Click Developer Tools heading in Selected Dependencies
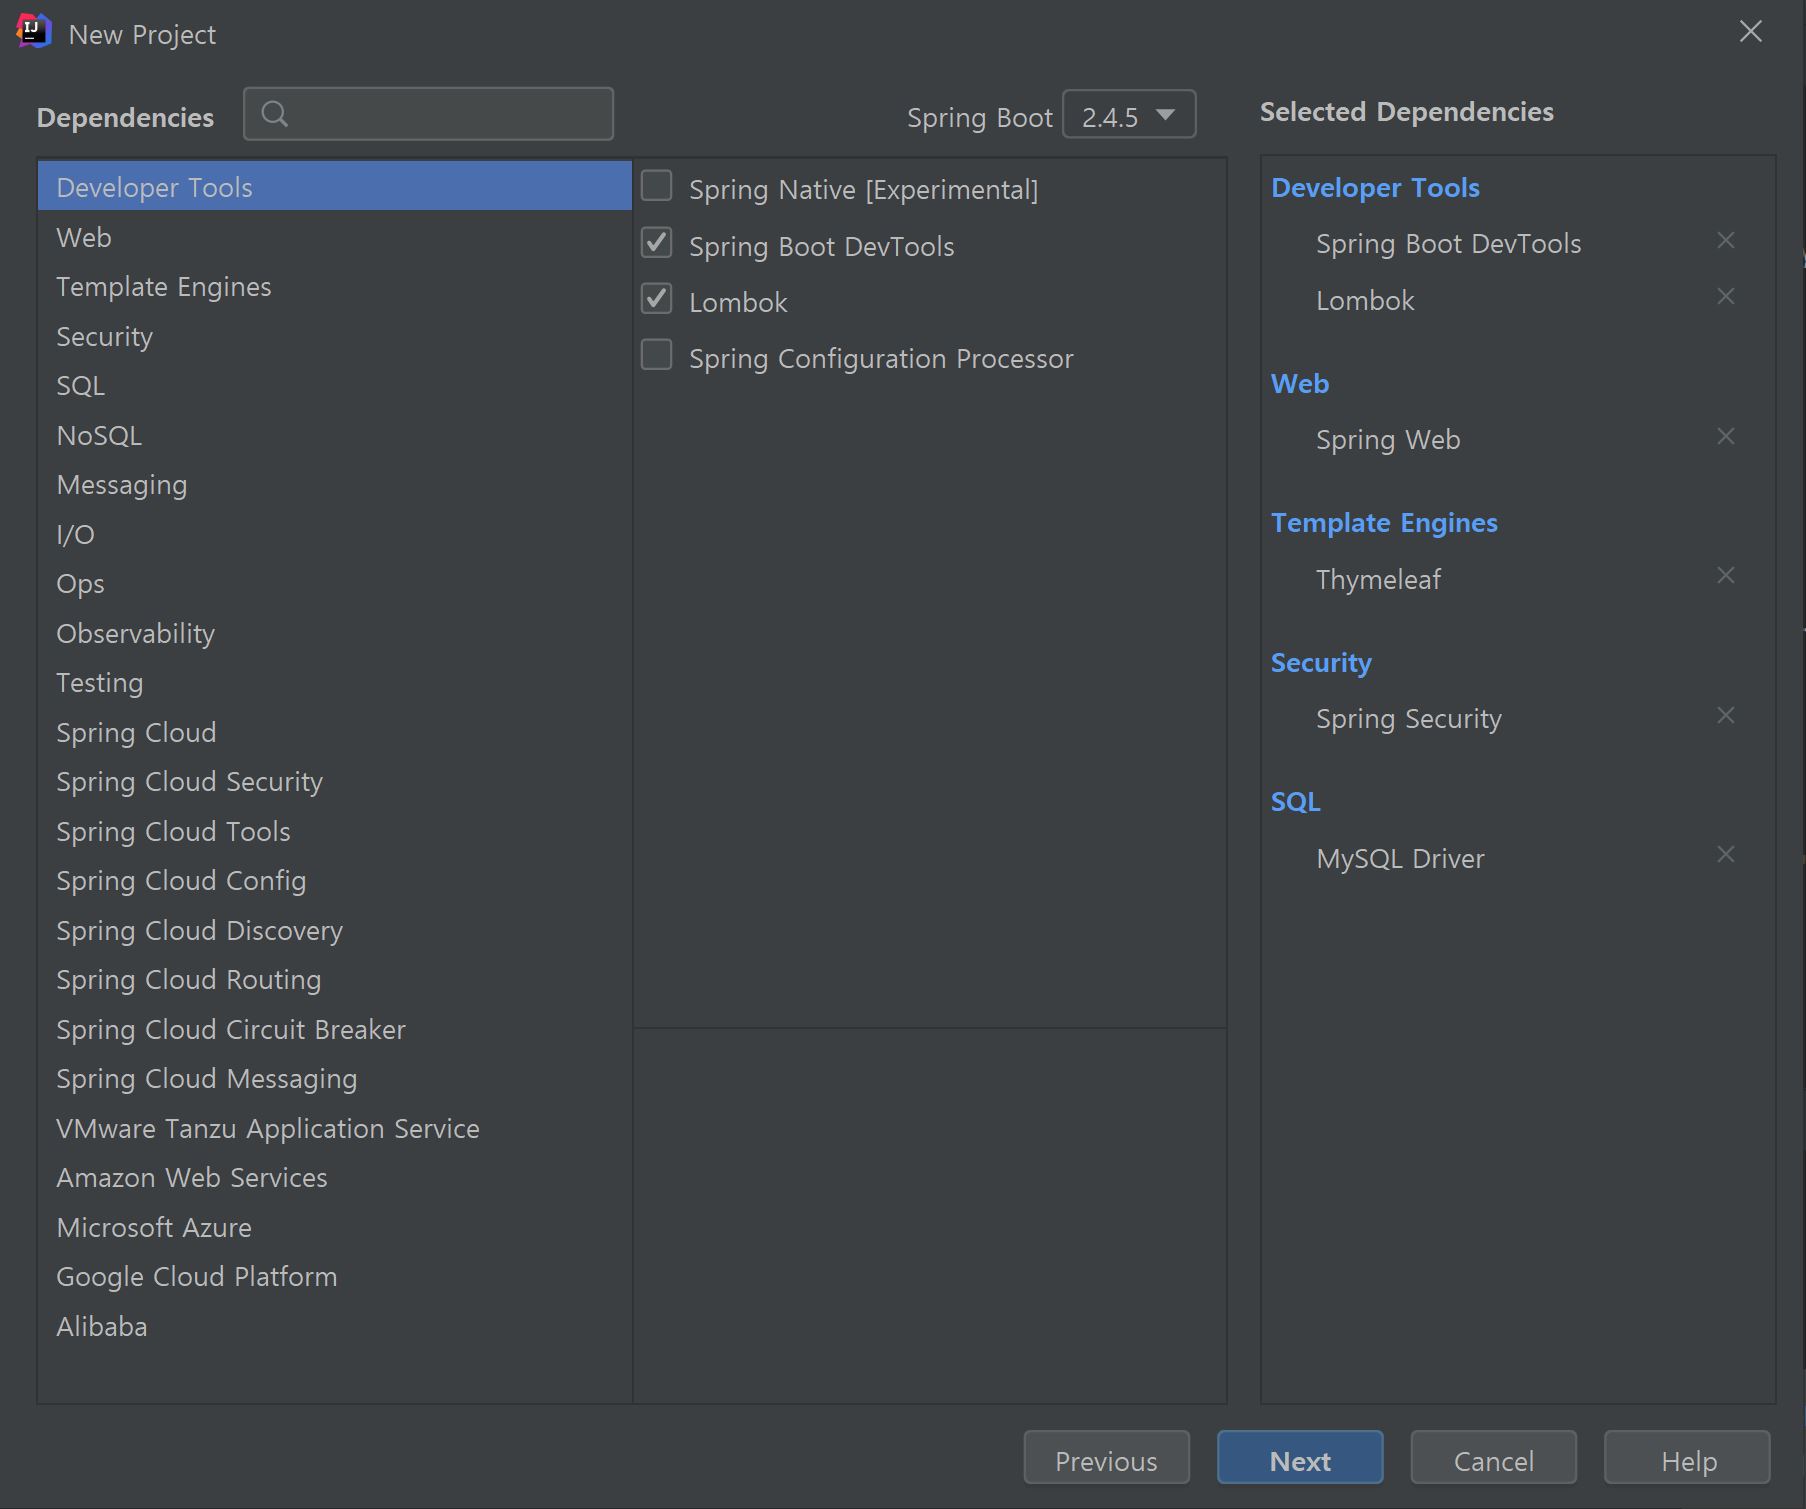The image size is (1806, 1509). [x=1375, y=188]
